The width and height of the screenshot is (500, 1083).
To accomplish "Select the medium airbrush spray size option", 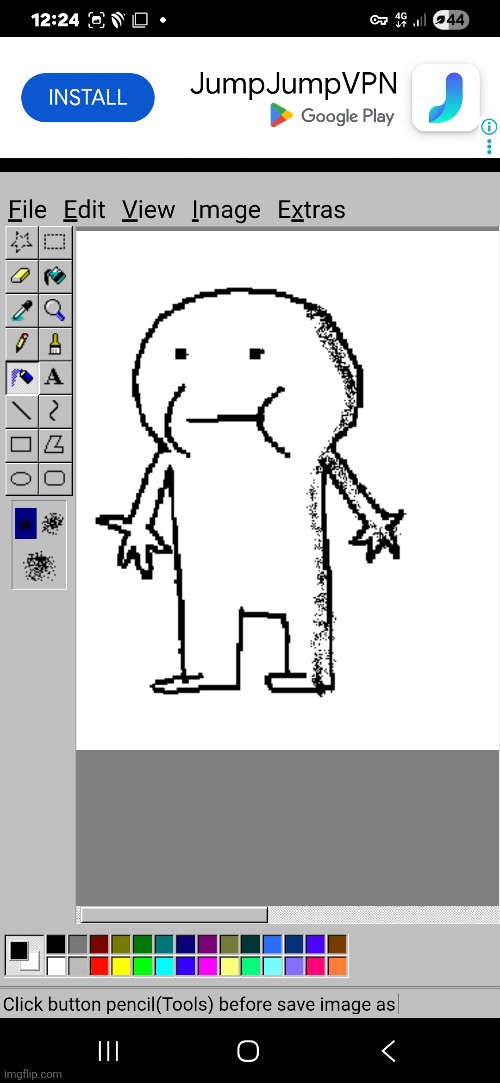I will point(52,524).
